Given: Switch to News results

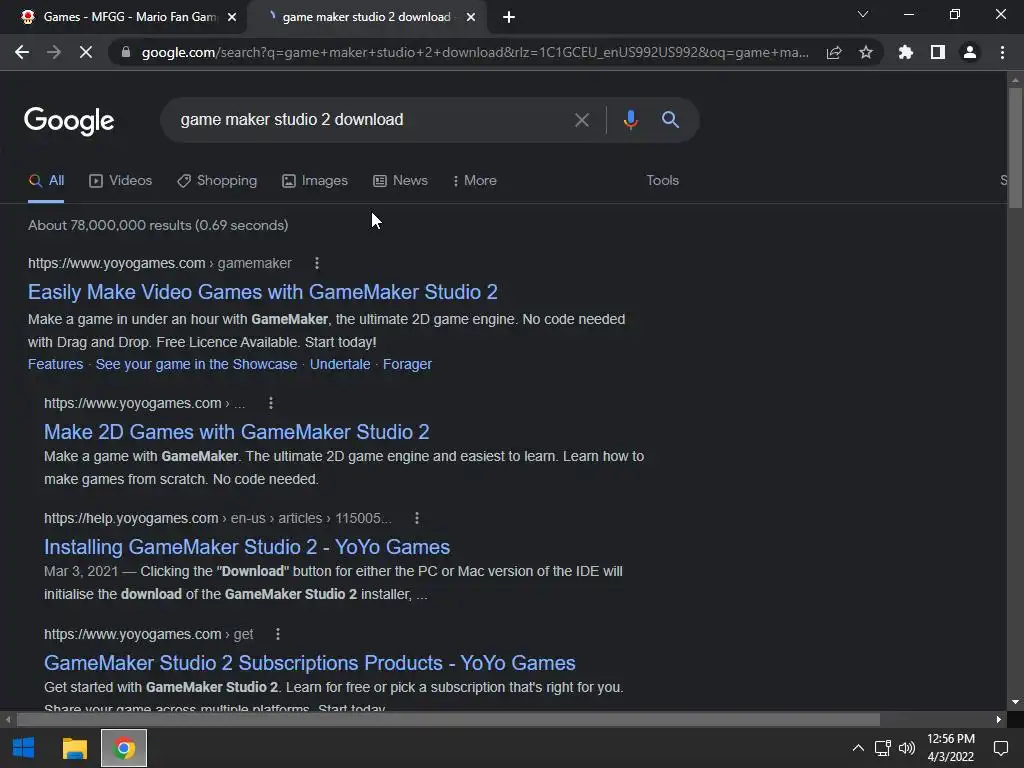Looking at the screenshot, I should point(400,180).
